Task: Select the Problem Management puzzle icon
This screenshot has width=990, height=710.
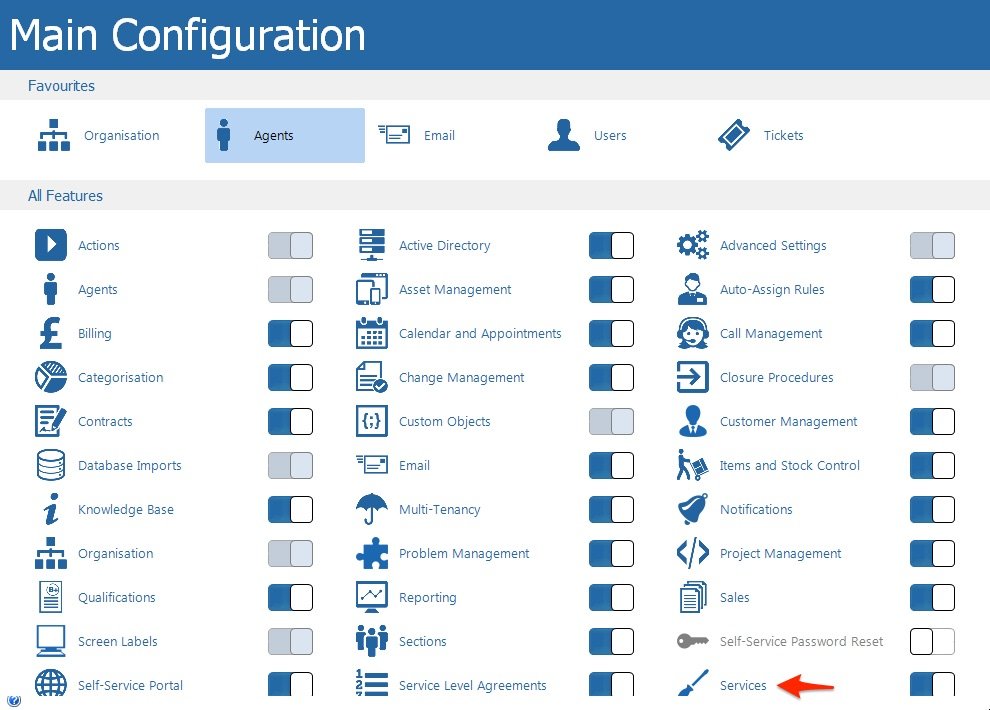Action: coord(371,554)
